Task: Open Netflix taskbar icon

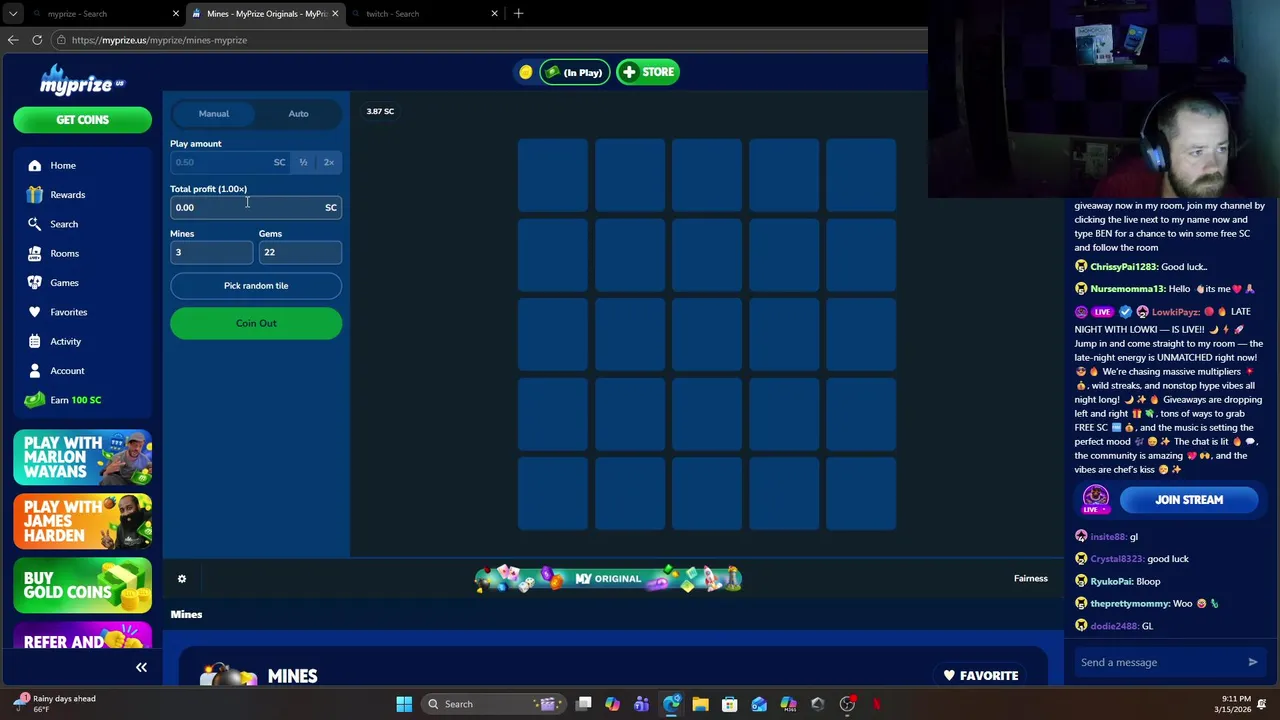Action: [876, 704]
